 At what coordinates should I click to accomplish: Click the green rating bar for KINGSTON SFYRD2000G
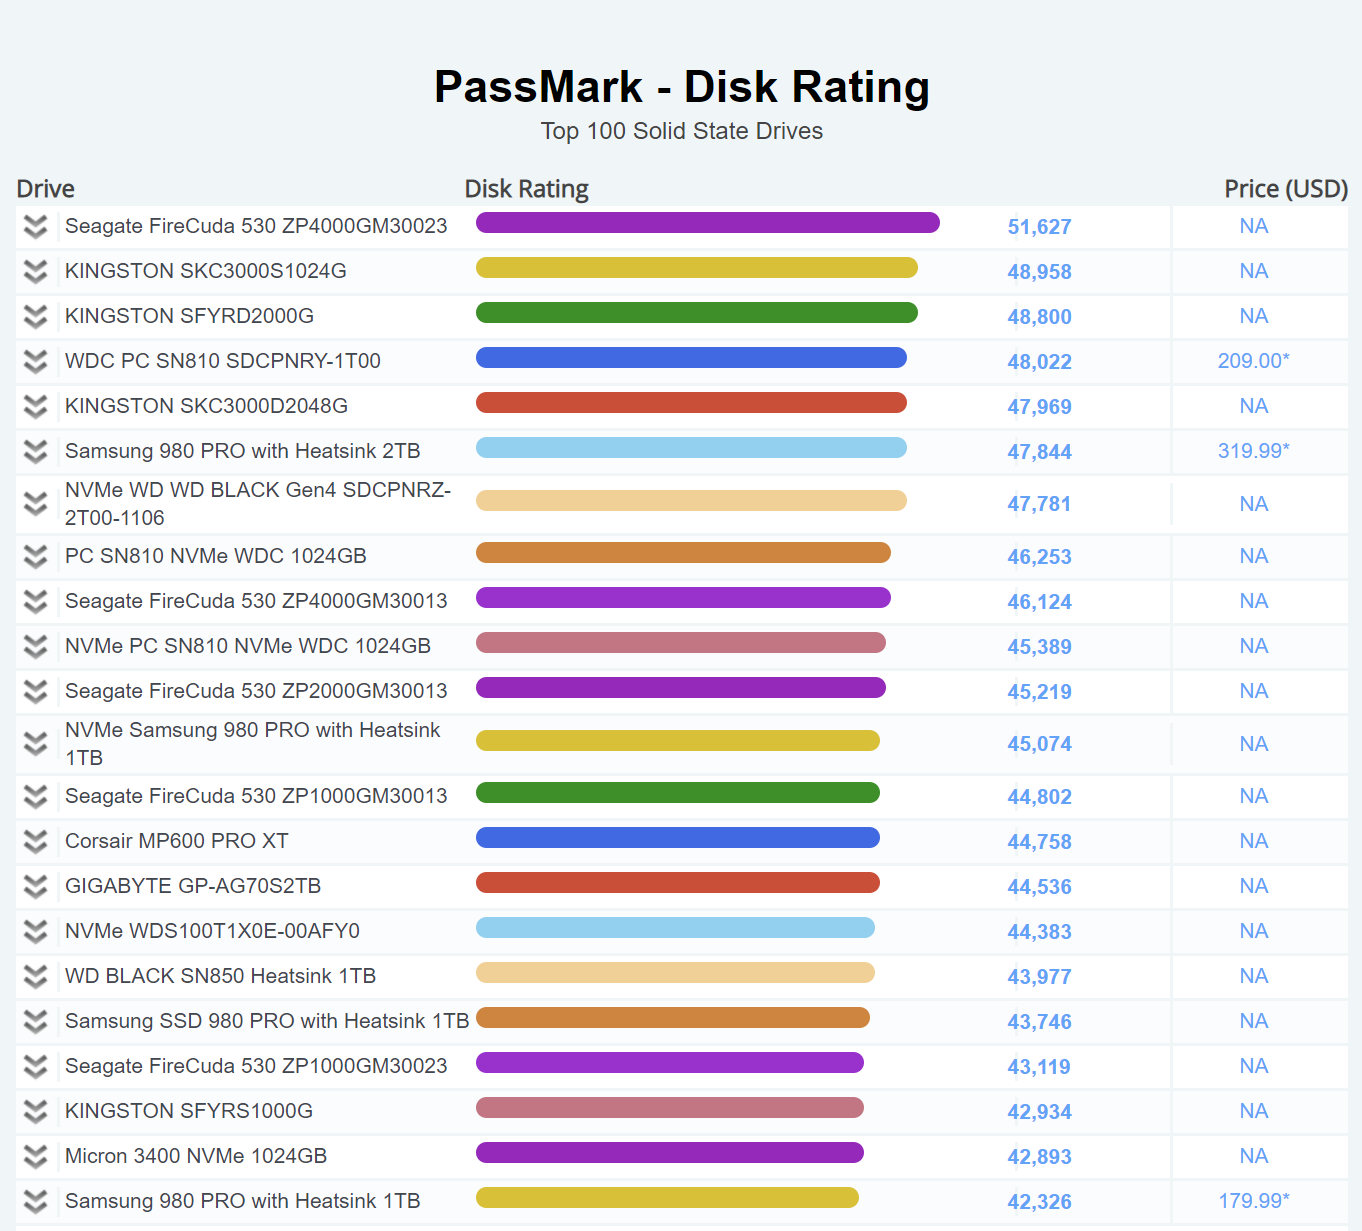click(x=696, y=313)
